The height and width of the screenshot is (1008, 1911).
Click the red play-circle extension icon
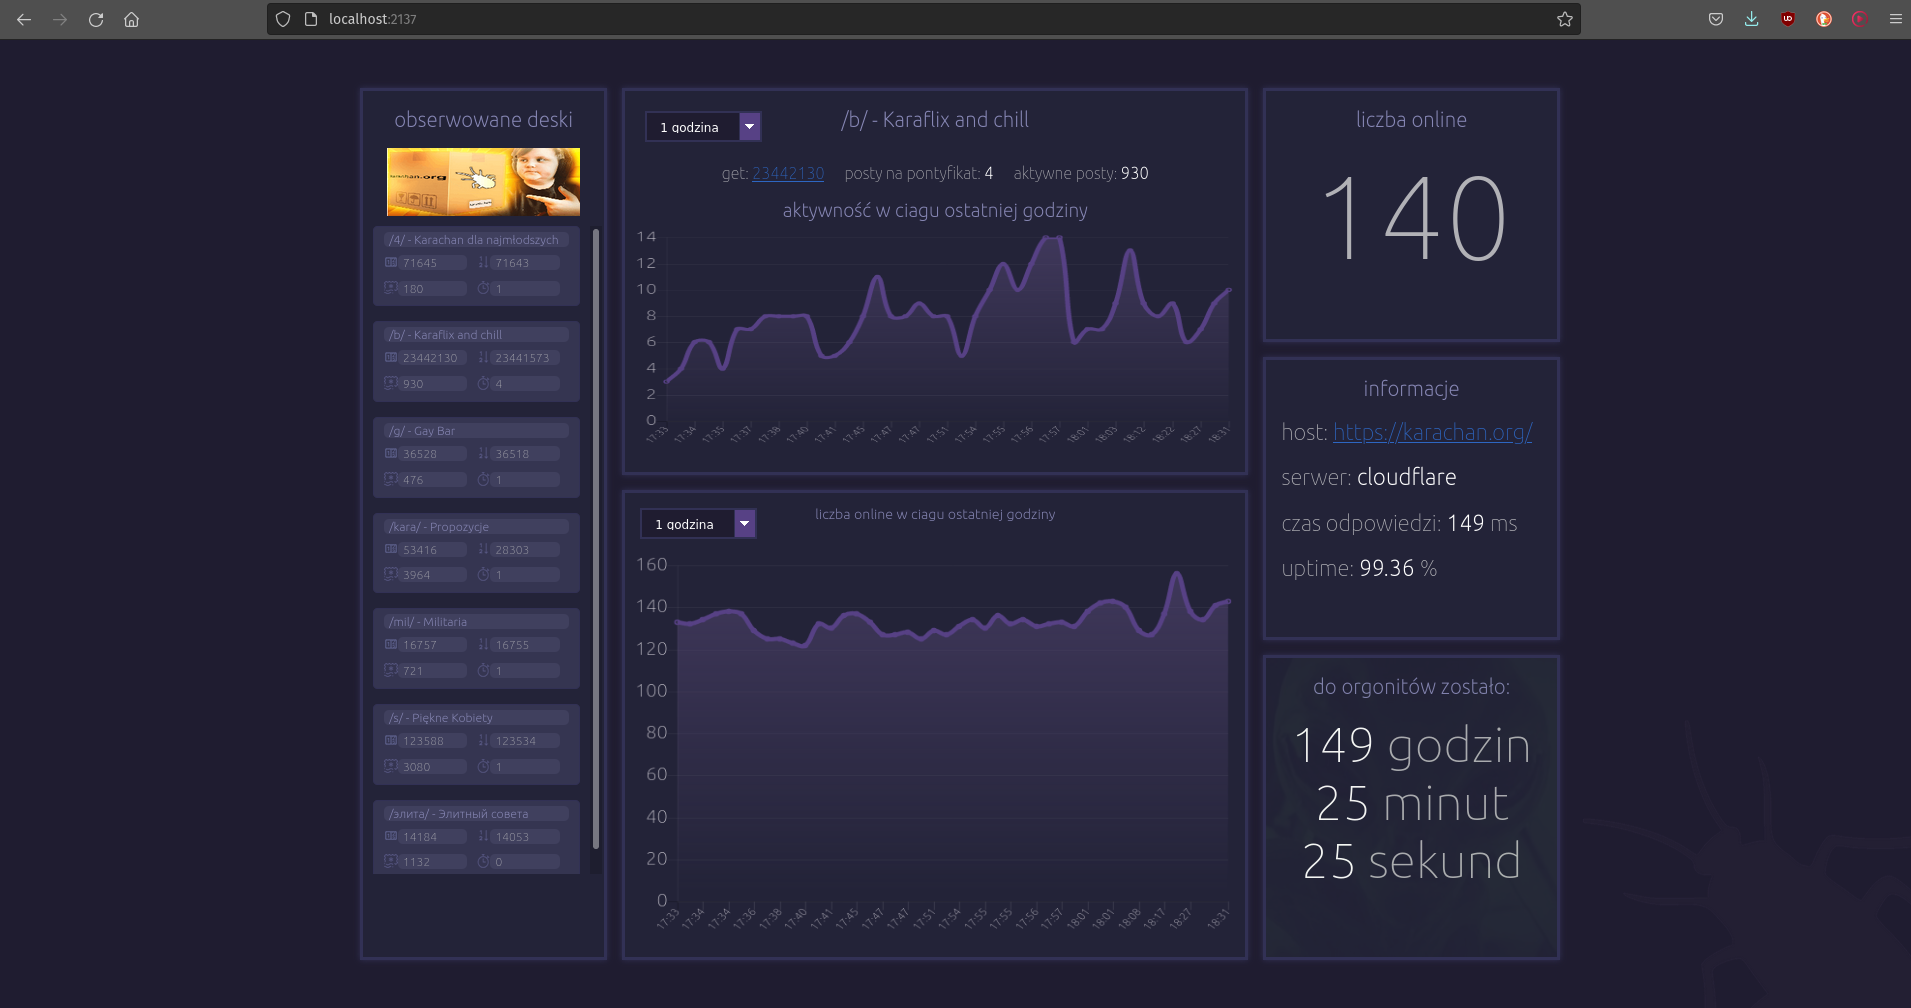click(1859, 19)
